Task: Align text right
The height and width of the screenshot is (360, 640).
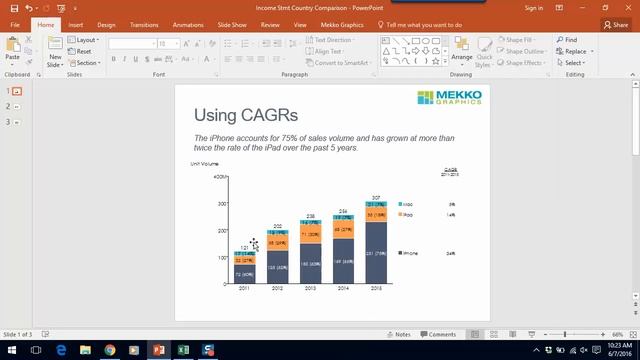Action: (250, 59)
